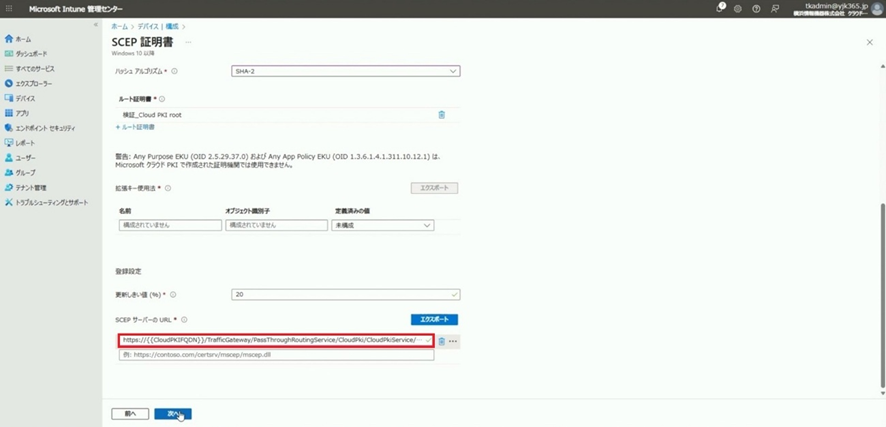
Task: Open the 定義済みの値 dropdown
Action: click(383, 226)
